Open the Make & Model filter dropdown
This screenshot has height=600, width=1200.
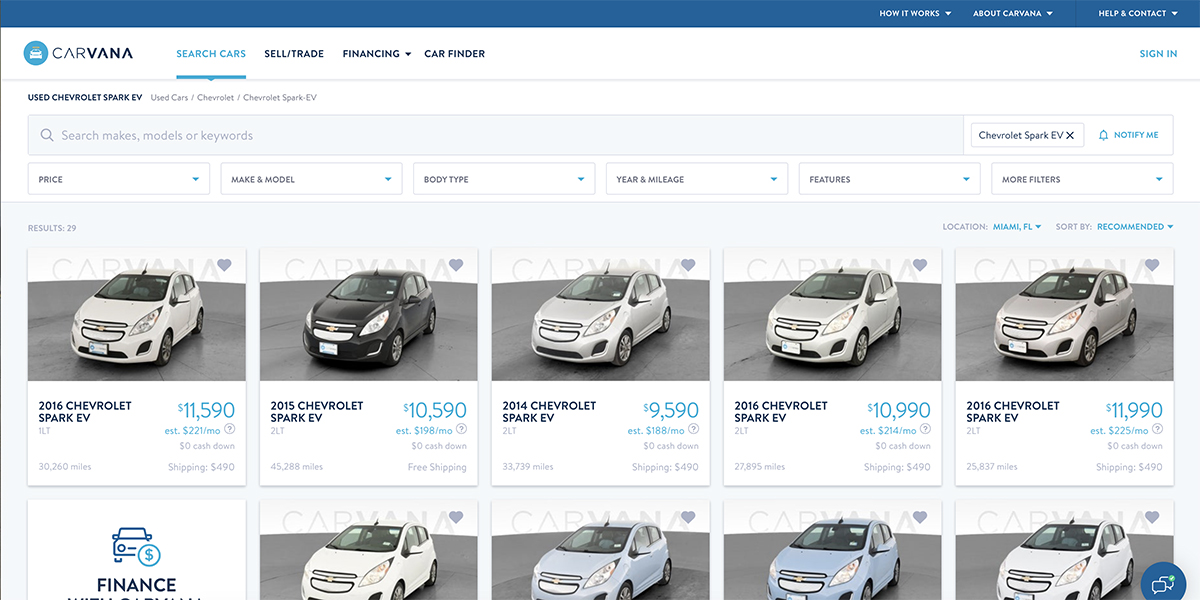click(x=312, y=179)
